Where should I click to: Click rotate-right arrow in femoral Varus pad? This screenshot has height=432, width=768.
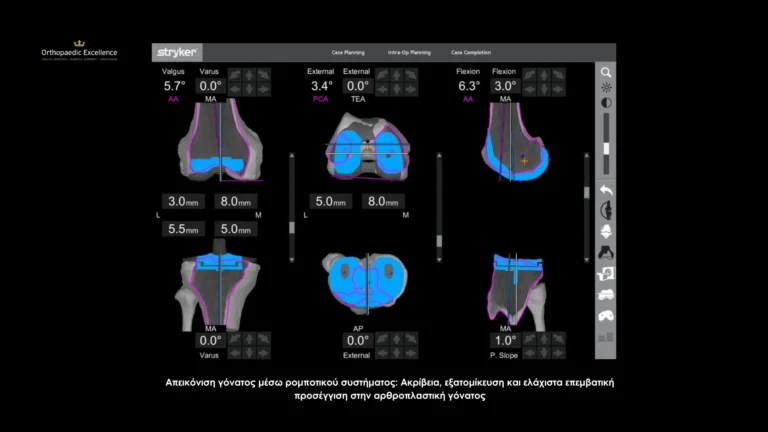click(x=264, y=75)
